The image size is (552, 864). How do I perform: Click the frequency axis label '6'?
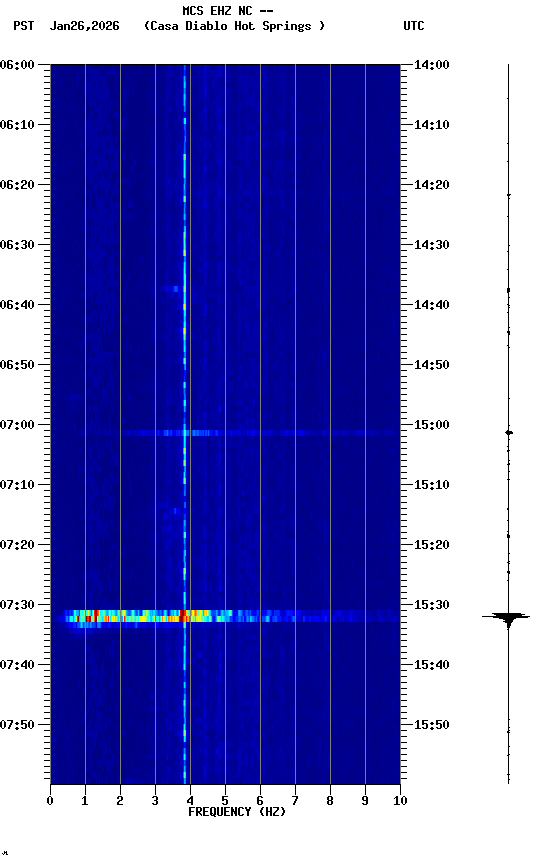coord(260,801)
